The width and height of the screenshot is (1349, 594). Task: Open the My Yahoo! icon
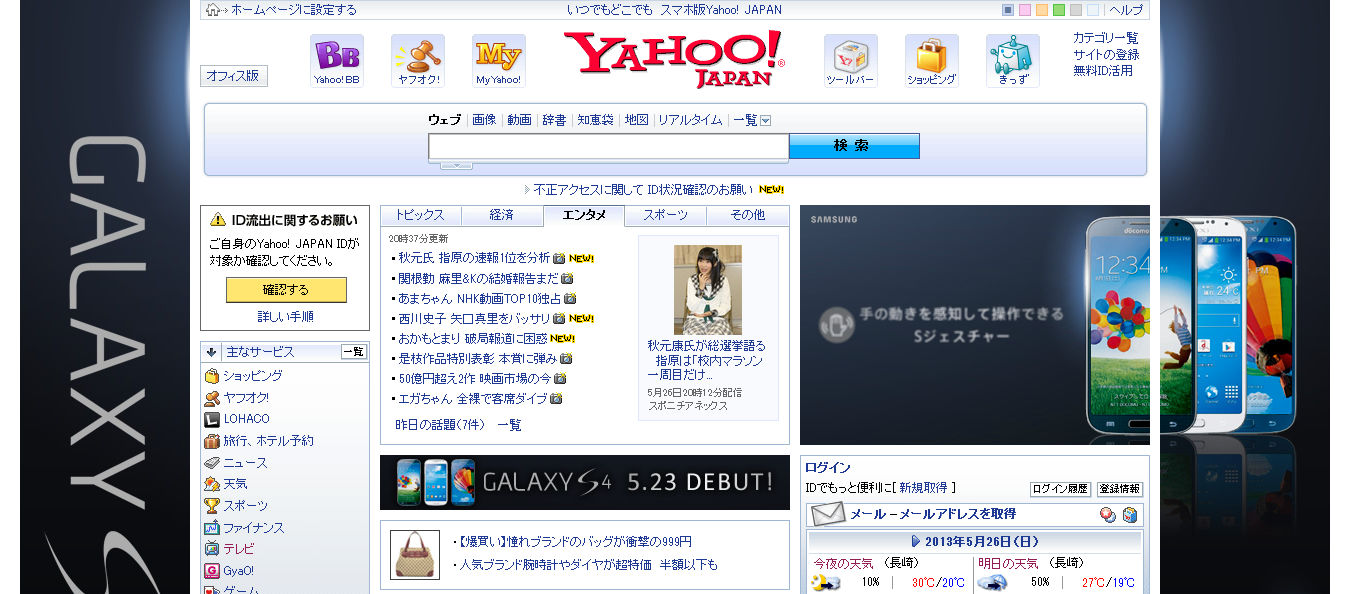tap(498, 60)
